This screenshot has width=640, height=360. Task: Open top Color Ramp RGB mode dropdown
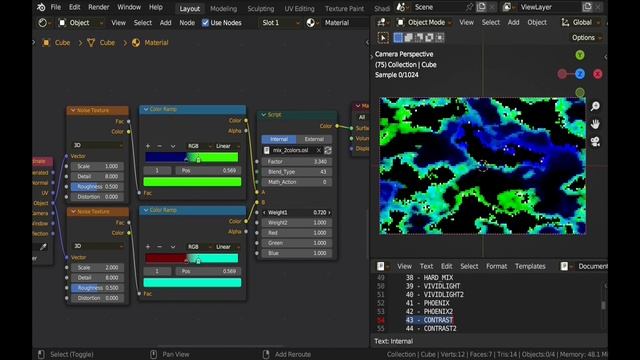pyautogui.click(x=199, y=146)
